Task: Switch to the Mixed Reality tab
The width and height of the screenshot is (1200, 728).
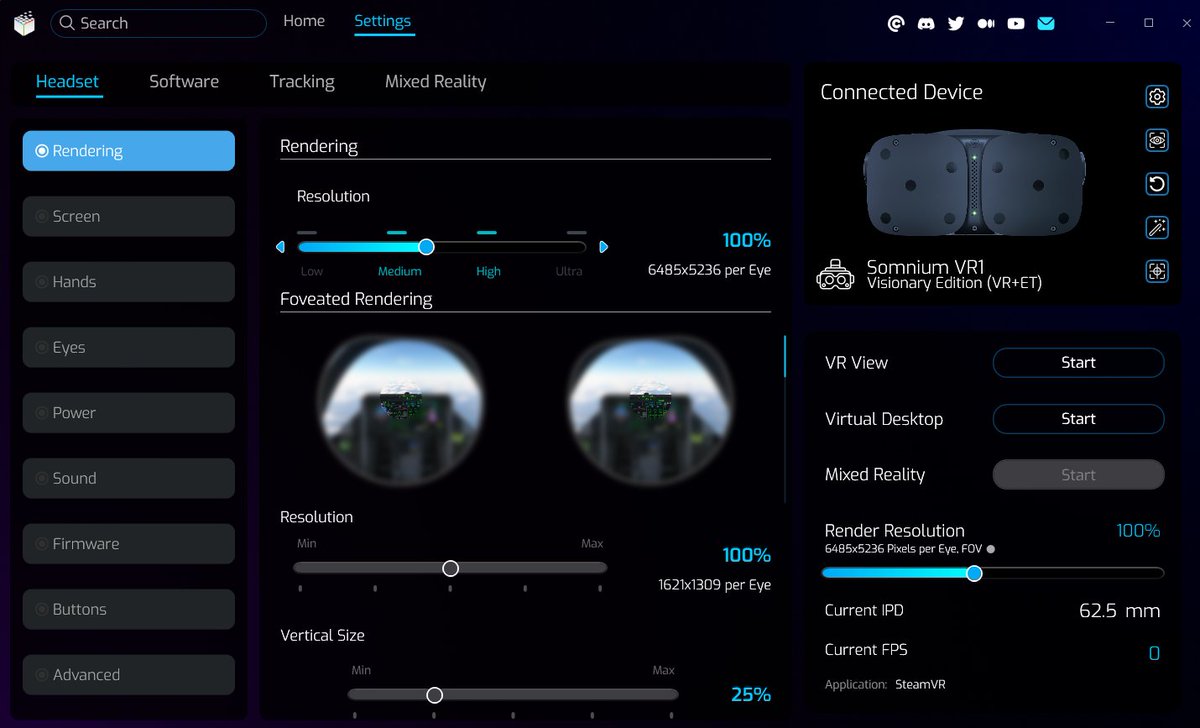Action: (436, 82)
